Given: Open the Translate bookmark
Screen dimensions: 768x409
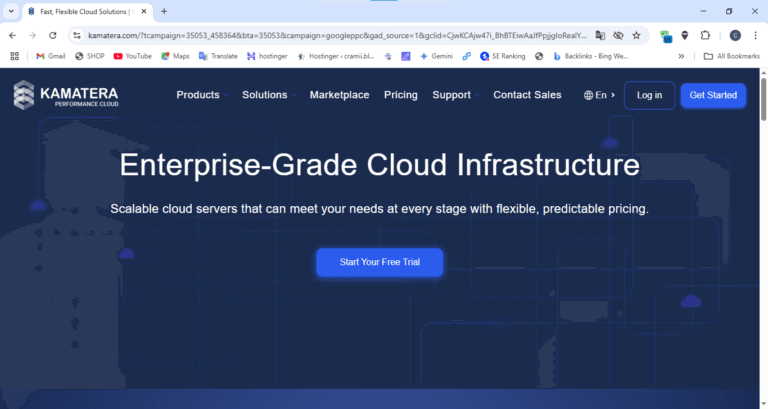Looking at the screenshot, I should [218, 56].
